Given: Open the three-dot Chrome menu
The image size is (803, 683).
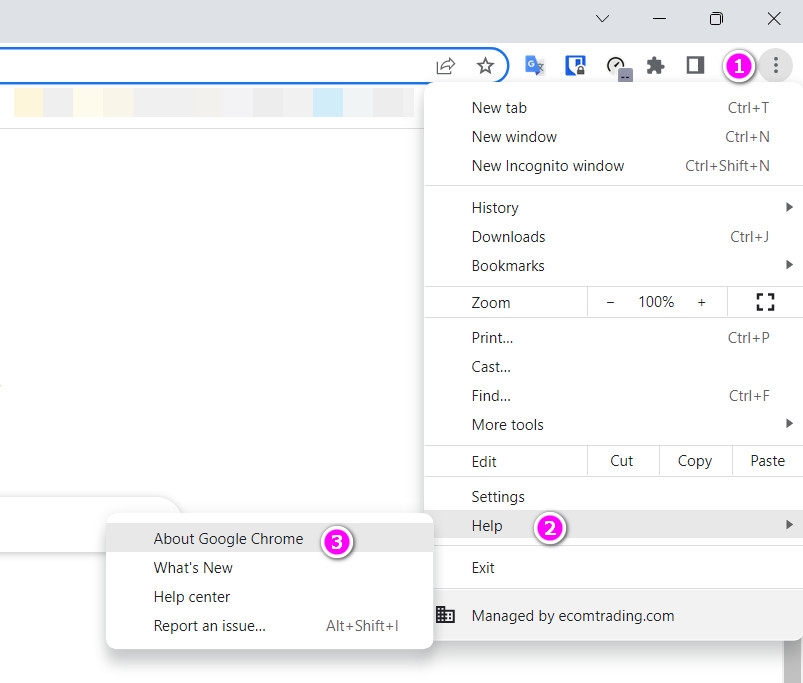Looking at the screenshot, I should click(x=776, y=65).
